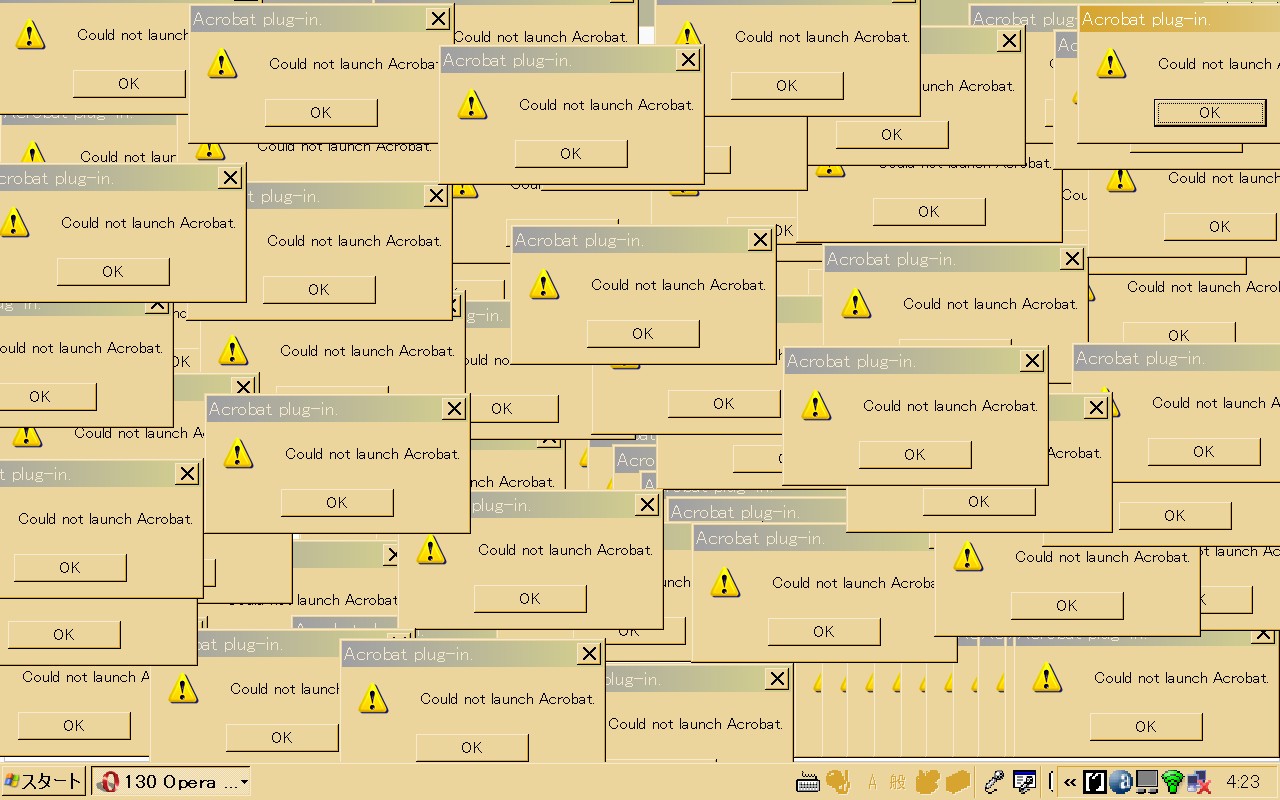1280x800 pixels.
Task: Expand the grouped '130 Opera' taskbar button
Action: pos(171,782)
